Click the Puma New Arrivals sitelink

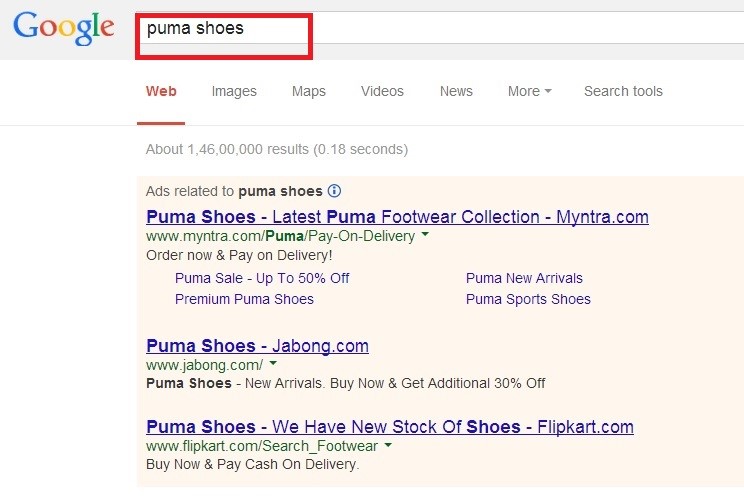click(x=524, y=278)
